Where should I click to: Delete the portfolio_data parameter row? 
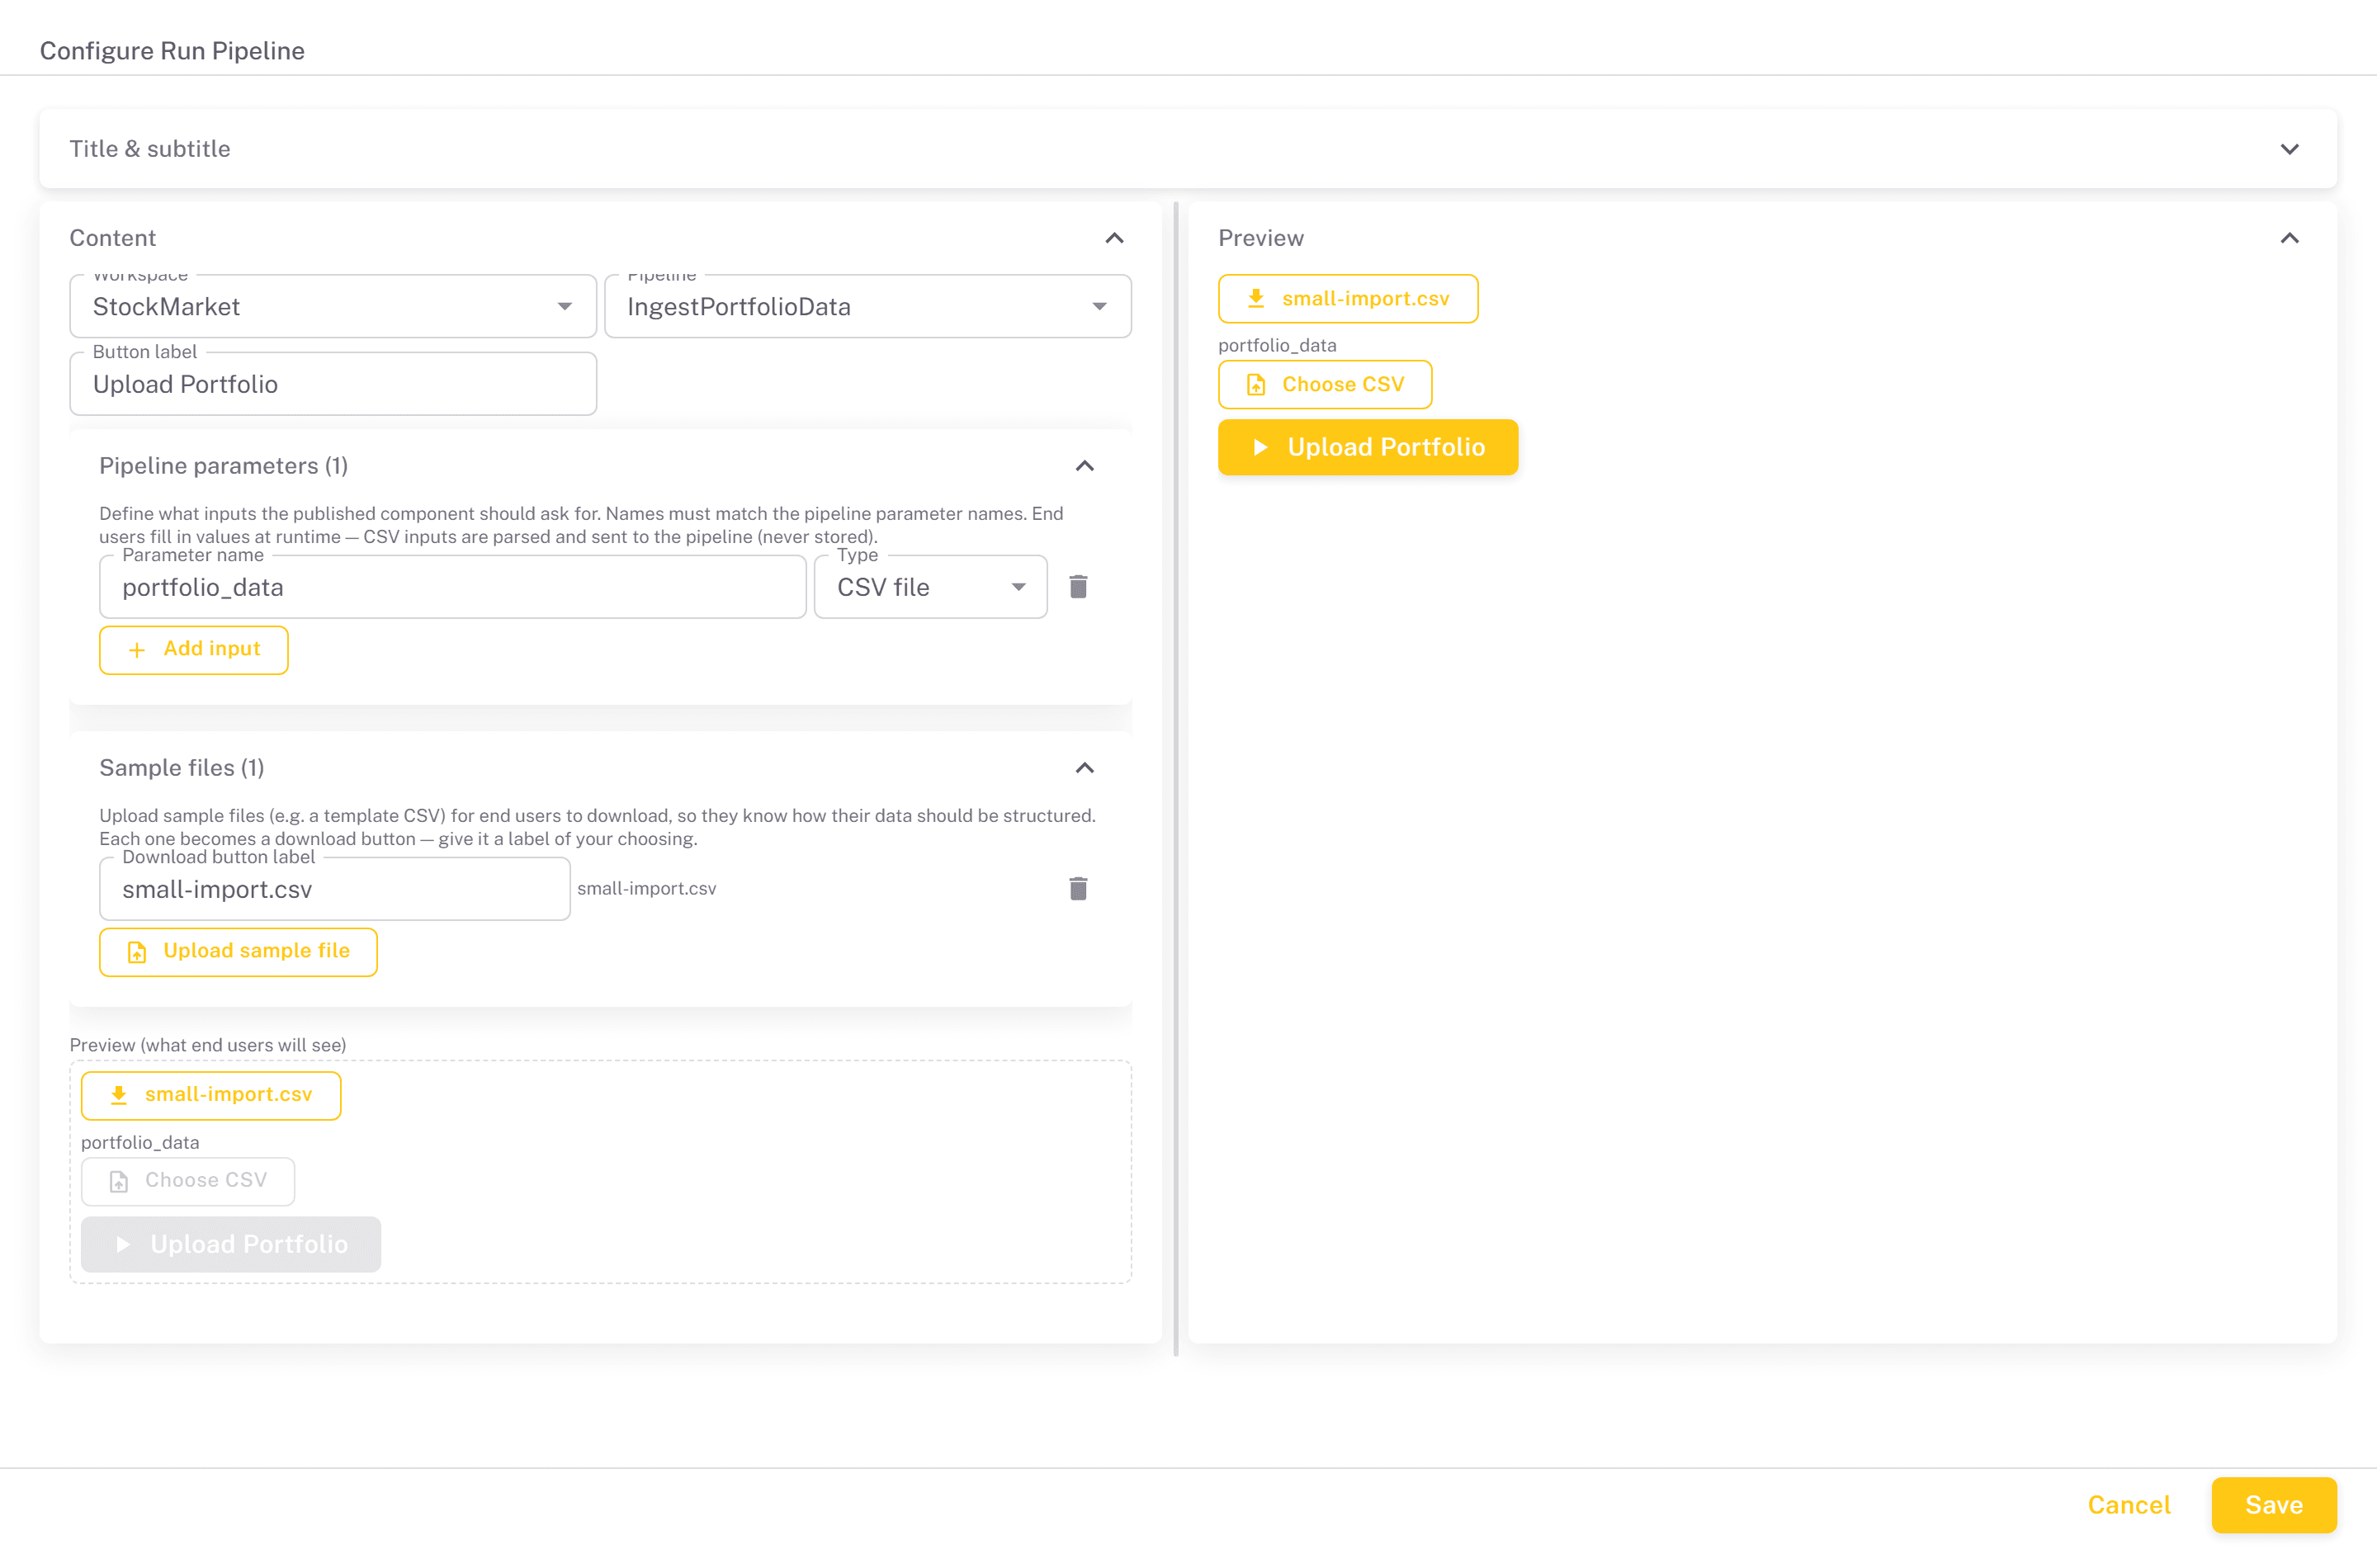tap(1078, 587)
